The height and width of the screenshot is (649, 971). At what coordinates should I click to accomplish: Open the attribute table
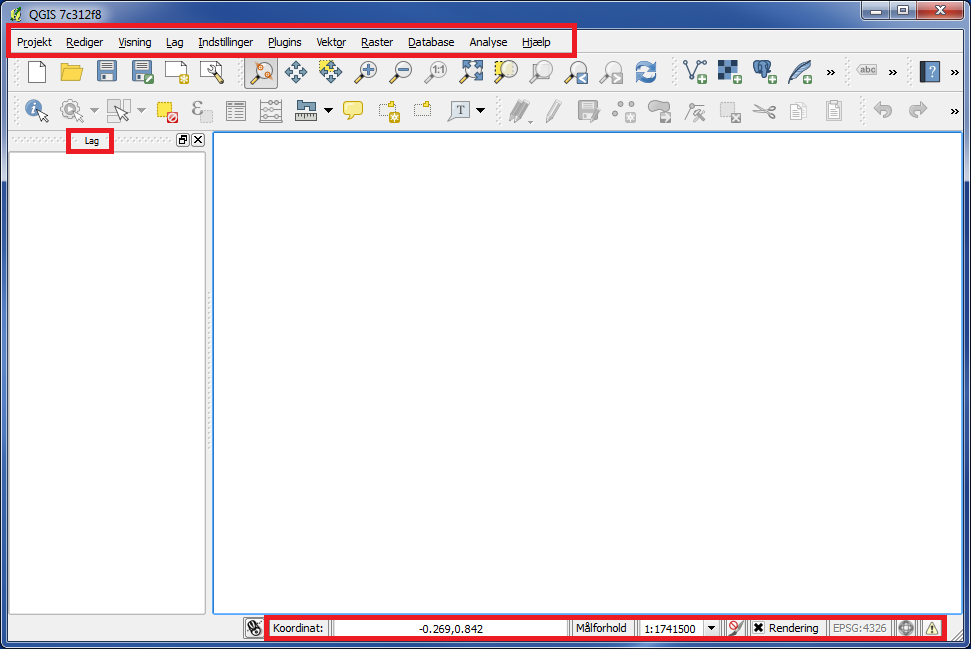coord(236,111)
